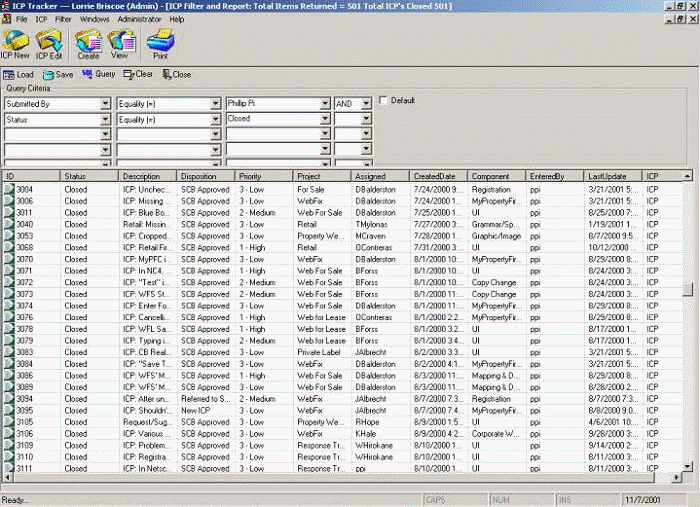Open the Administrator menu
This screenshot has height=507, width=700.
click(x=140, y=19)
